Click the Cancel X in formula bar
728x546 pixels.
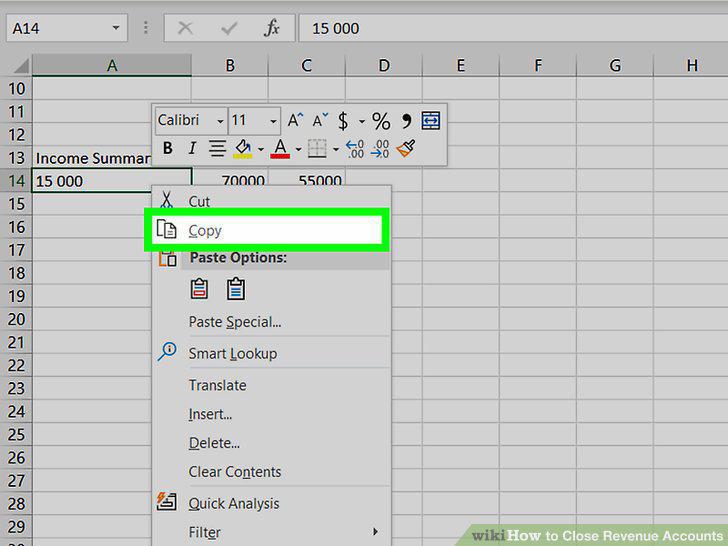pyautogui.click(x=185, y=28)
